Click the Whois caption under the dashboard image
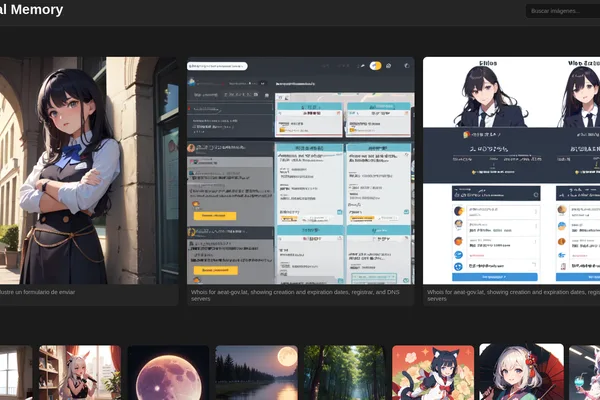The height and width of the screenshot is (400, 600). pyautogui.click(x=295, y=295)
